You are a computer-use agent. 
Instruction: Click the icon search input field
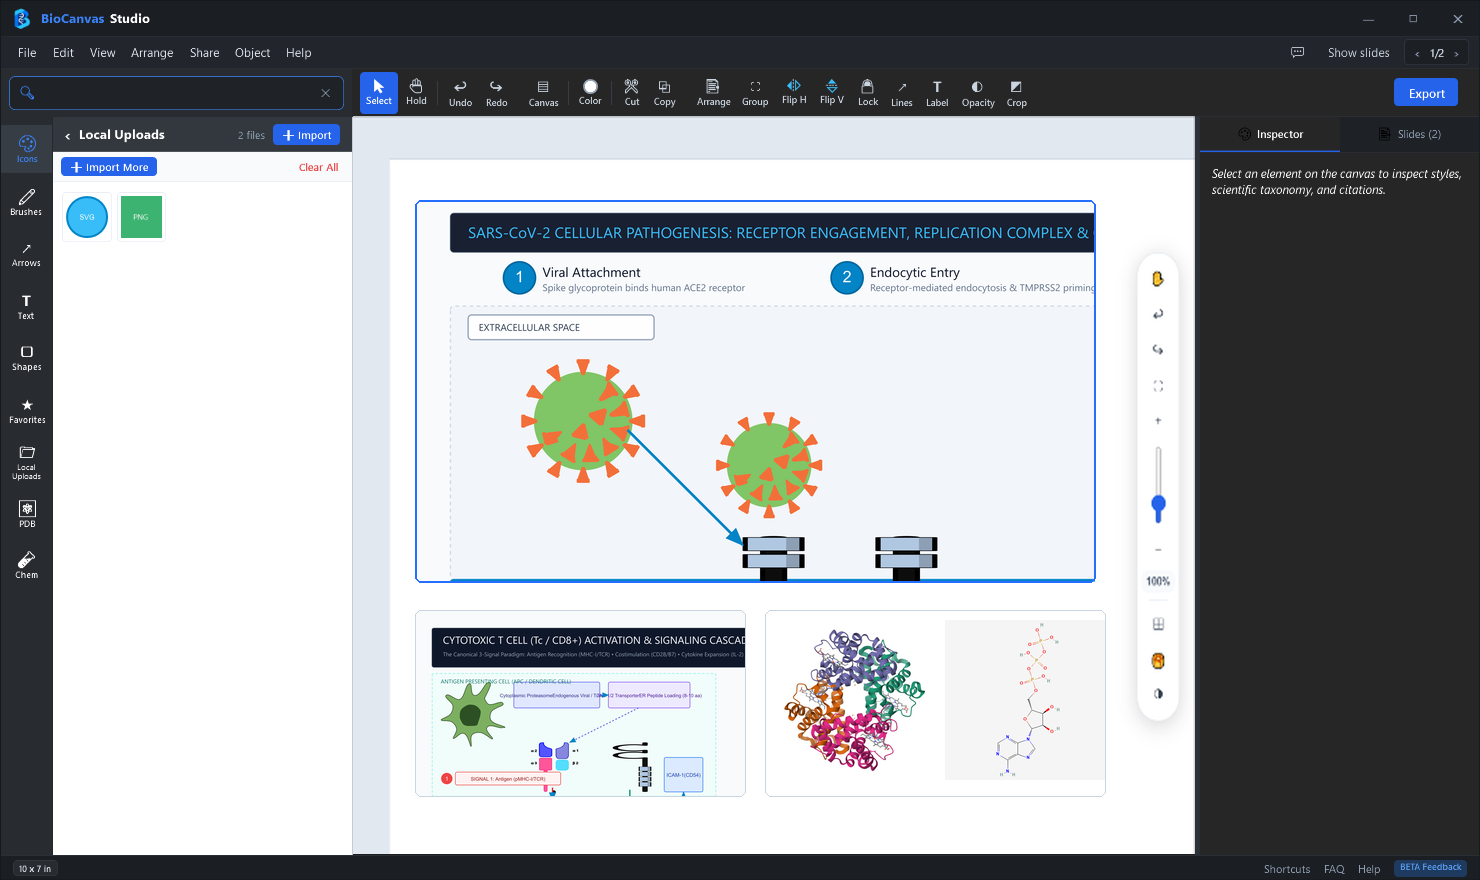pos(176,93)
